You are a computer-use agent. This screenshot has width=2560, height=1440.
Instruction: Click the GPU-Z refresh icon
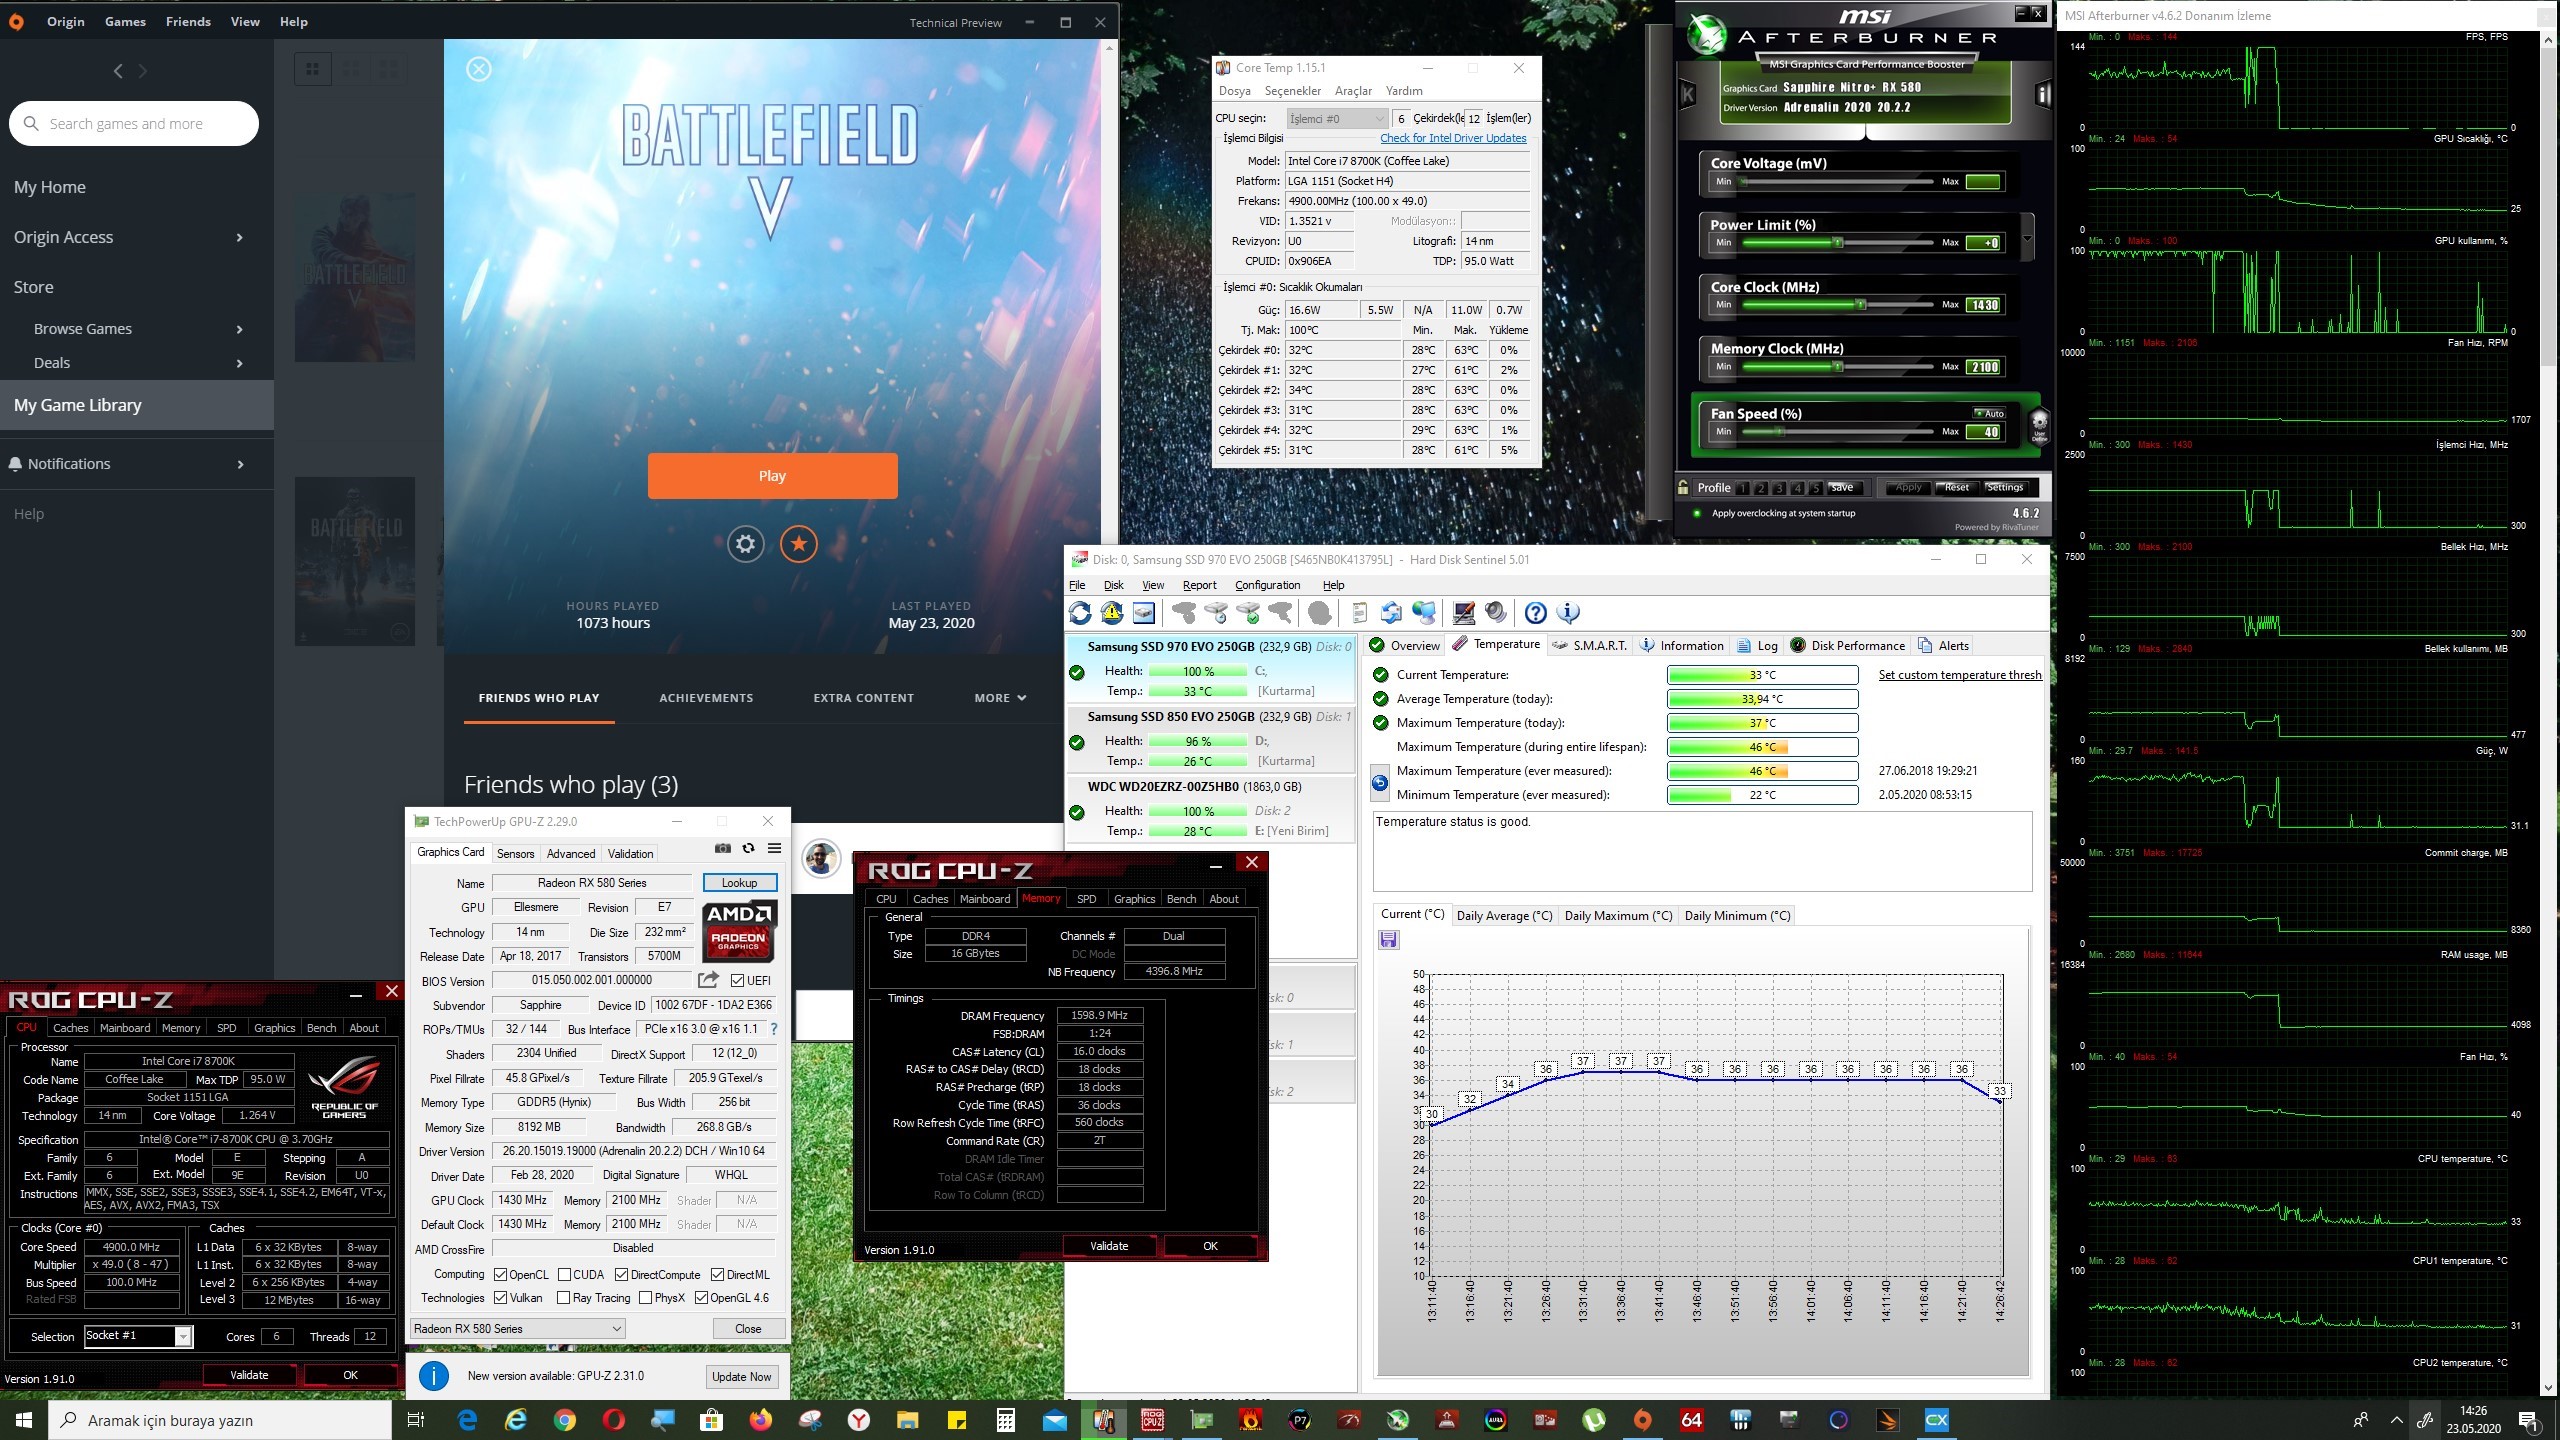(748, 848)
